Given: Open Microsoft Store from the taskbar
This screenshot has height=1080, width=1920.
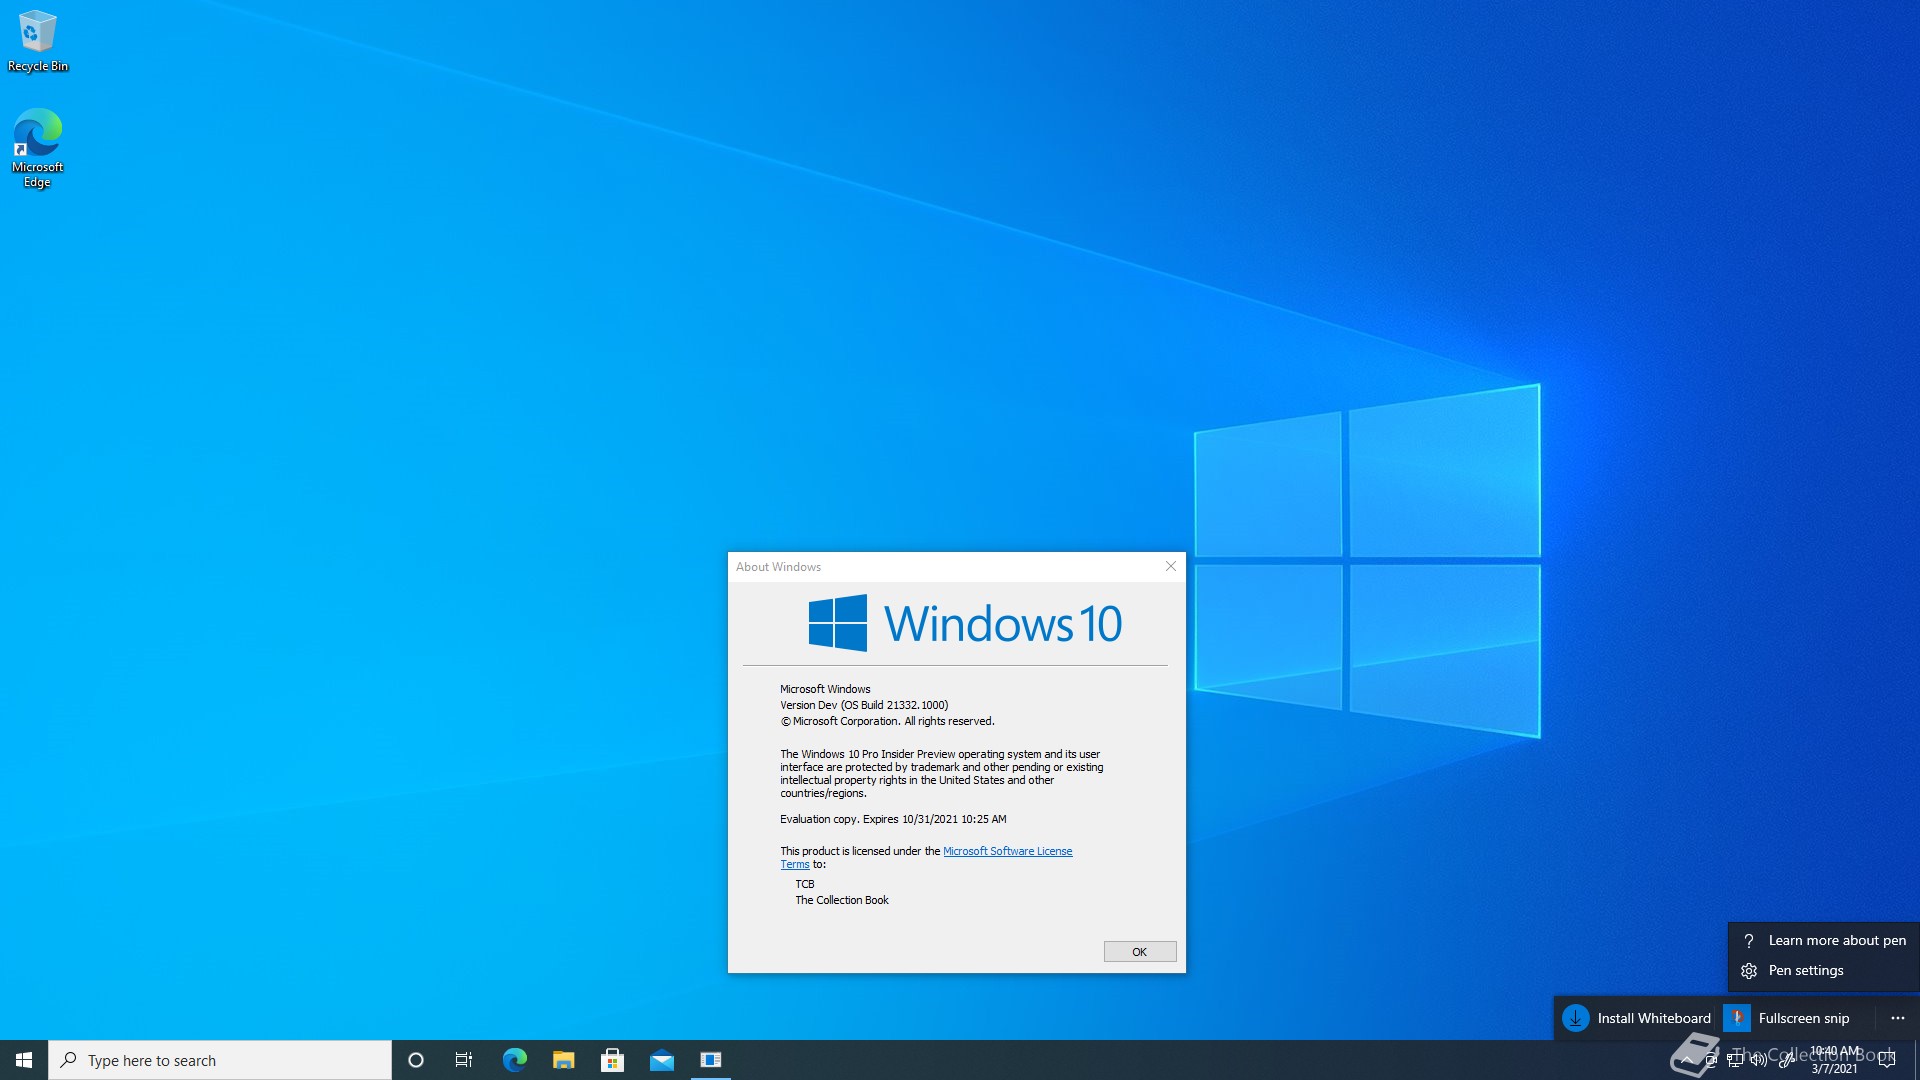Looking at the screenshot, I should click(612, 1060).
